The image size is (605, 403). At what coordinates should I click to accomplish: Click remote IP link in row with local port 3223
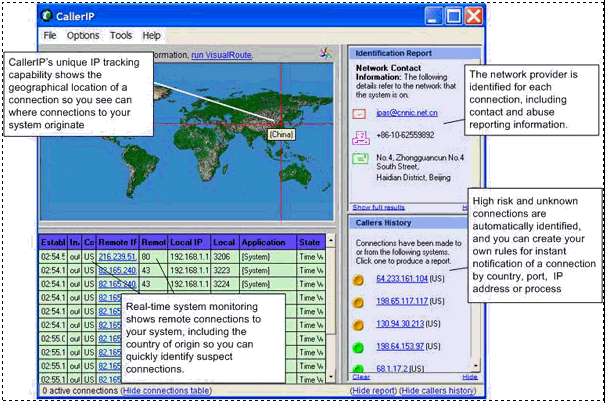(117, 270)
